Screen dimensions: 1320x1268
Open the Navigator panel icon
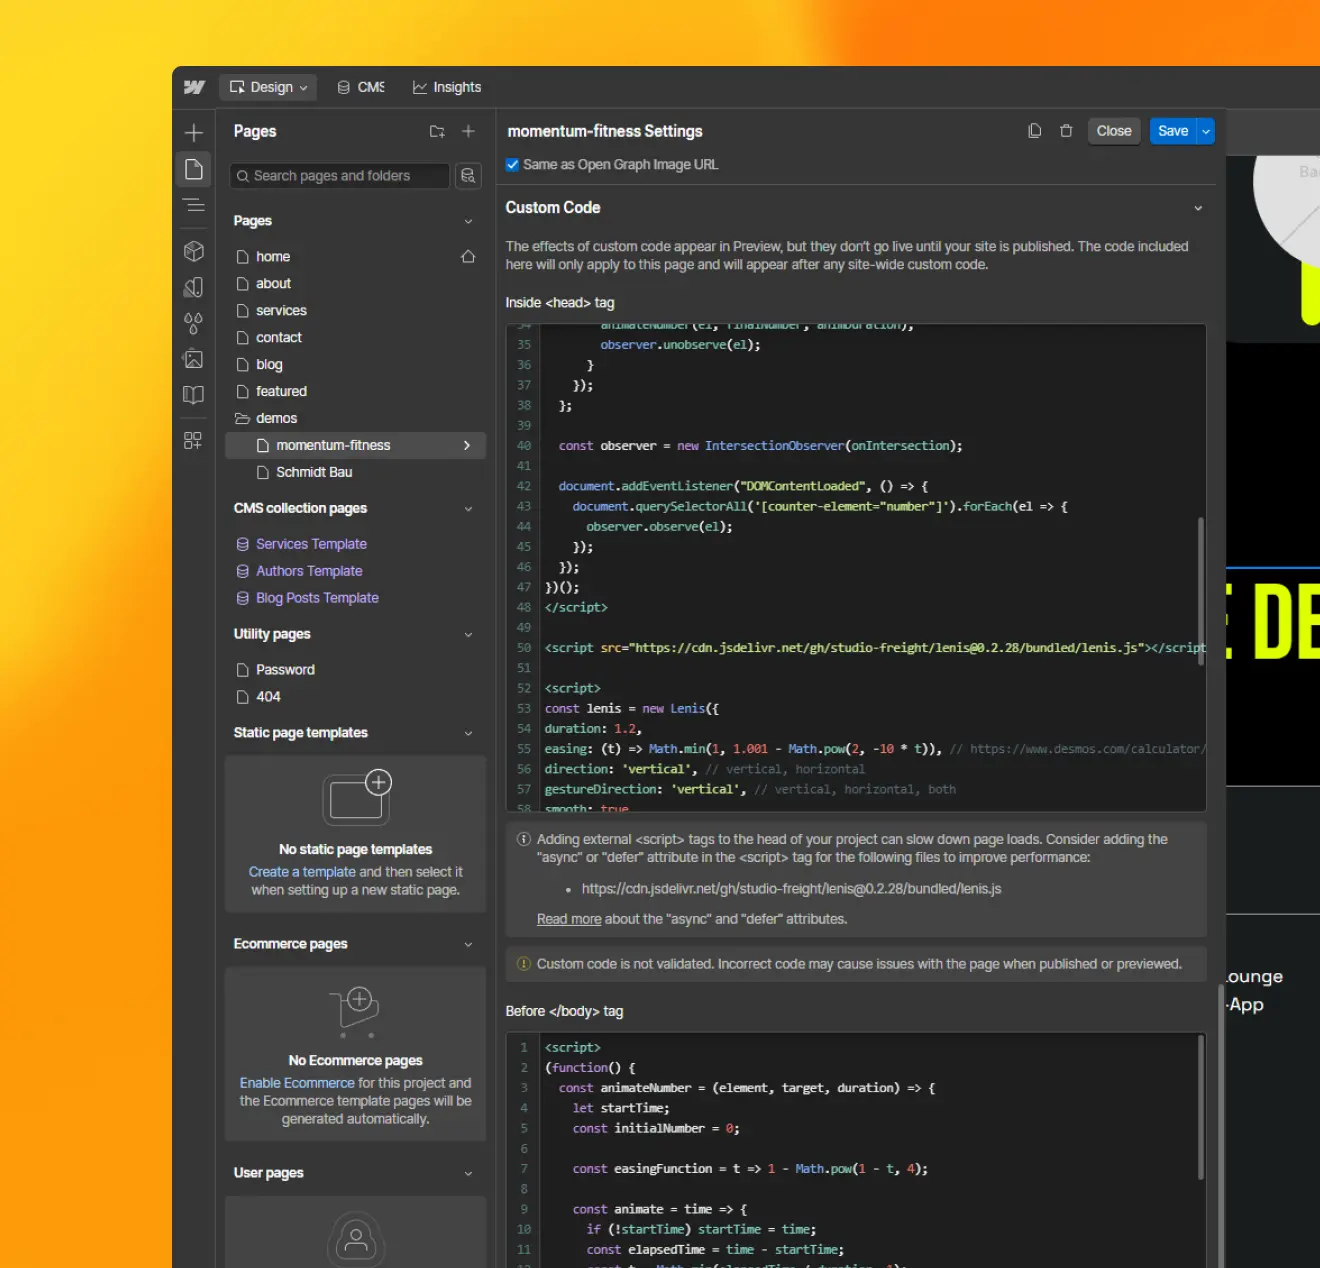(194, 205)
